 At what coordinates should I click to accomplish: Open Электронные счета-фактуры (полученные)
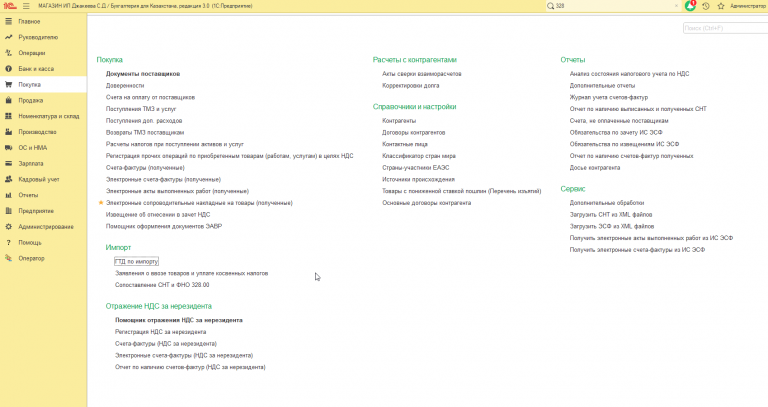[x=164, y=179]
